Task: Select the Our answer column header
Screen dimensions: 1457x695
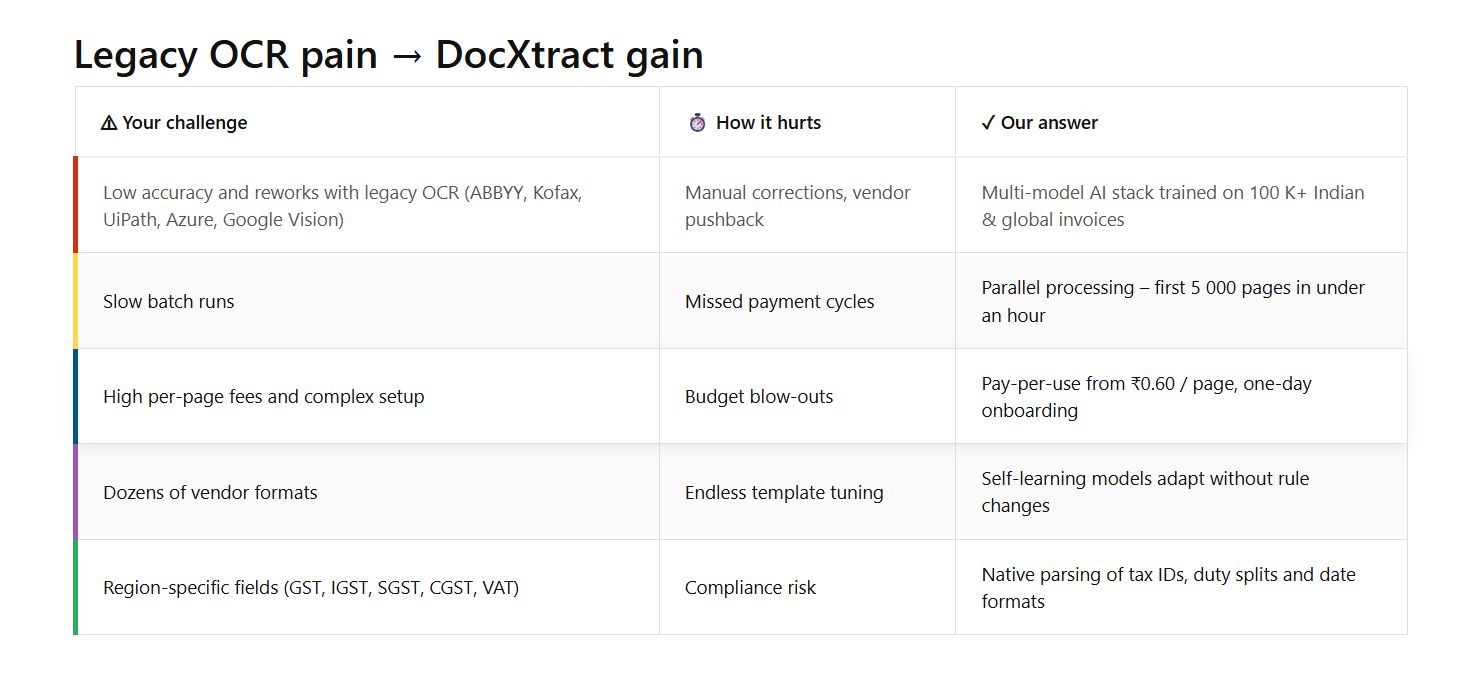Action: [x=1049, y=123]
